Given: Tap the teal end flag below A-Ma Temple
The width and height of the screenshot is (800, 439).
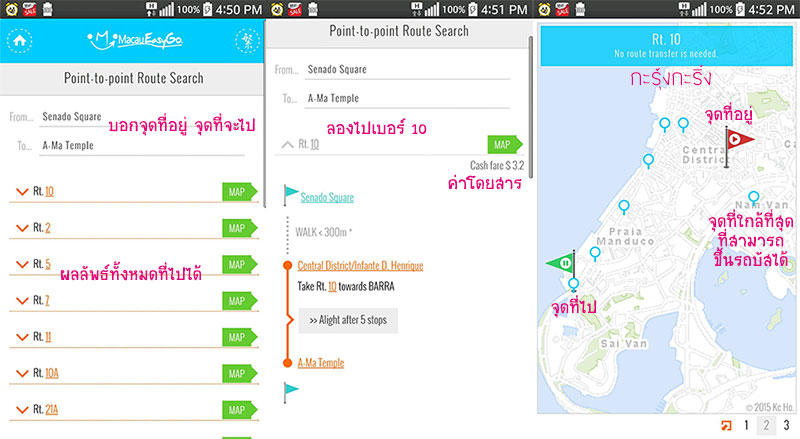Looking at the screenshot, I should [x=290, y=392].
